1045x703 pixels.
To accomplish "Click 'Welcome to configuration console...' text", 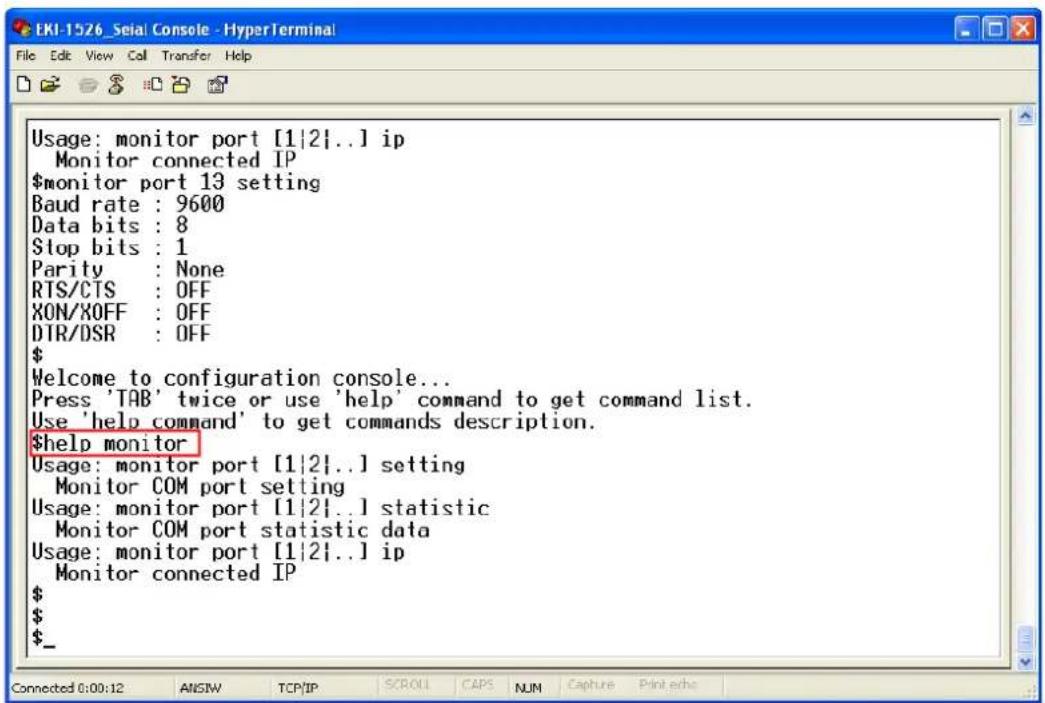I will [x=241, y=378].
